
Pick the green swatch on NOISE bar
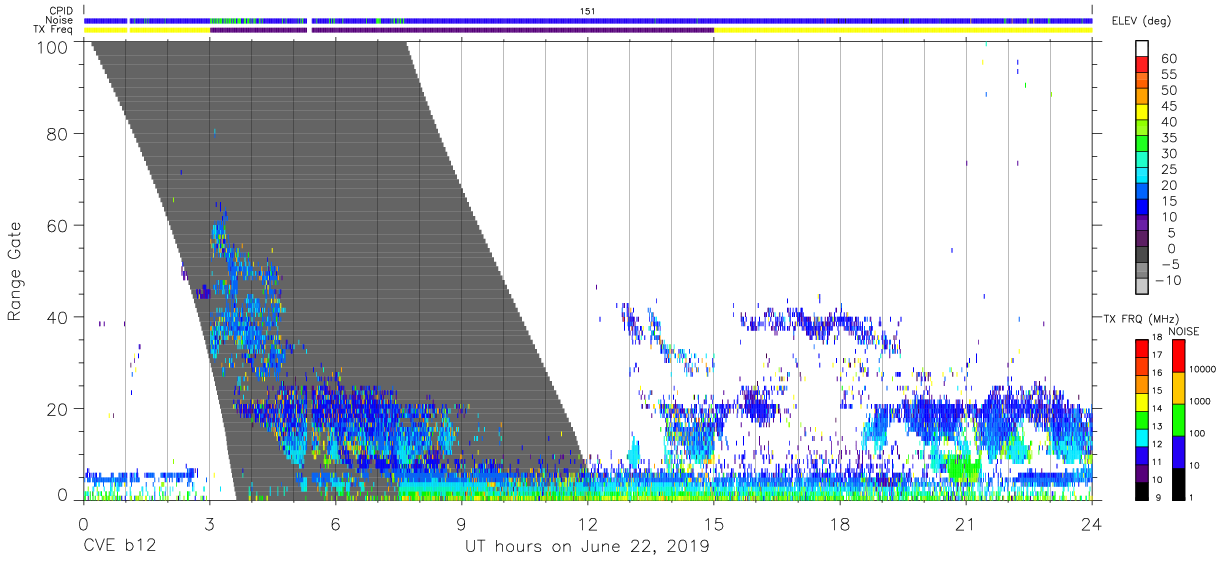coord(1178,419)
